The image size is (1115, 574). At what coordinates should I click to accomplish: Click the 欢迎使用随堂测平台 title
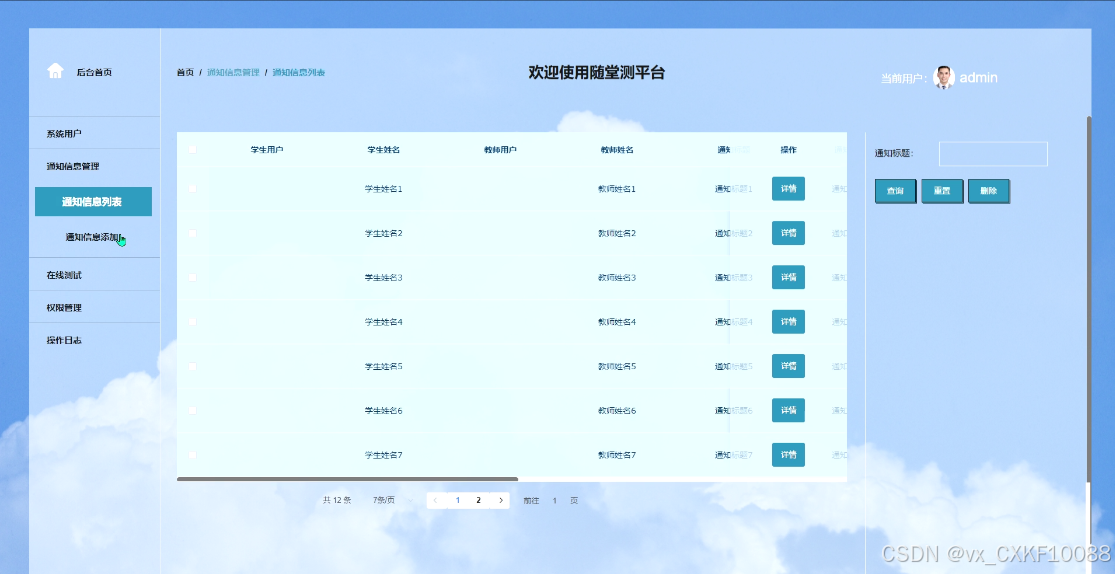tap(596, 73)
